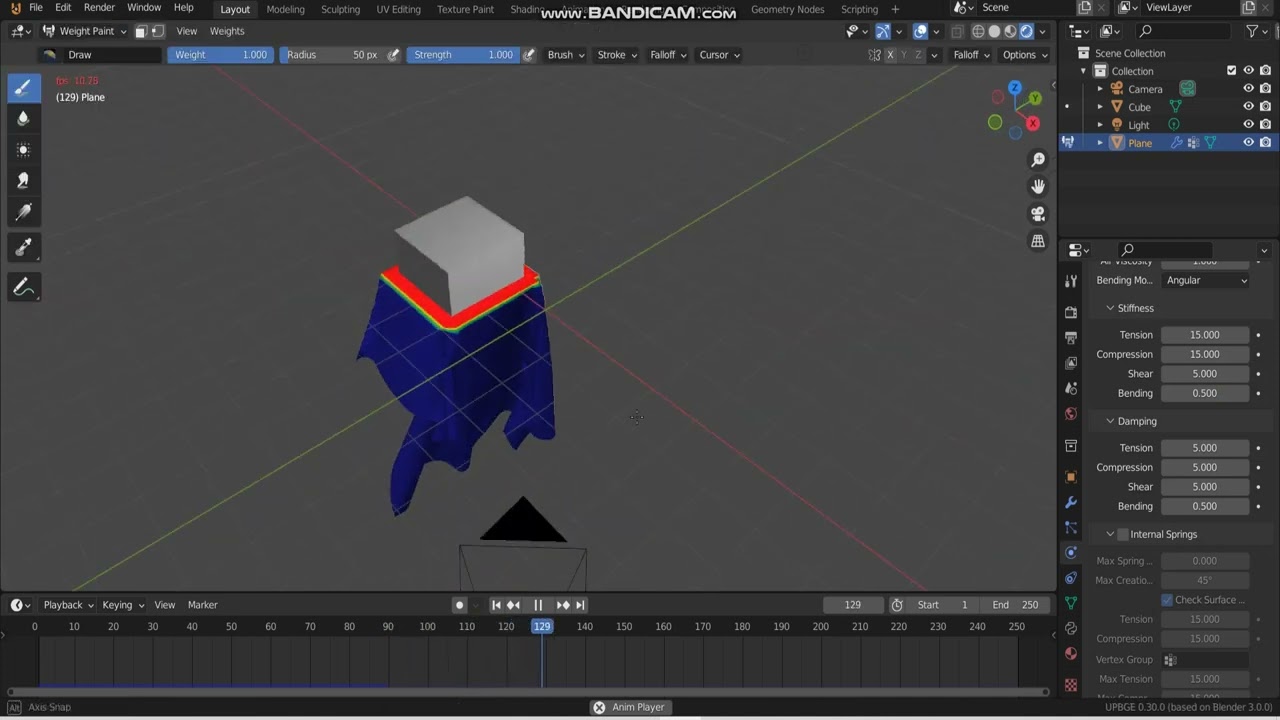Image resolution: width=1280 pixels, height=720 pixels.
Task: Open the Render properties tab
Action: pos(1071,312)
